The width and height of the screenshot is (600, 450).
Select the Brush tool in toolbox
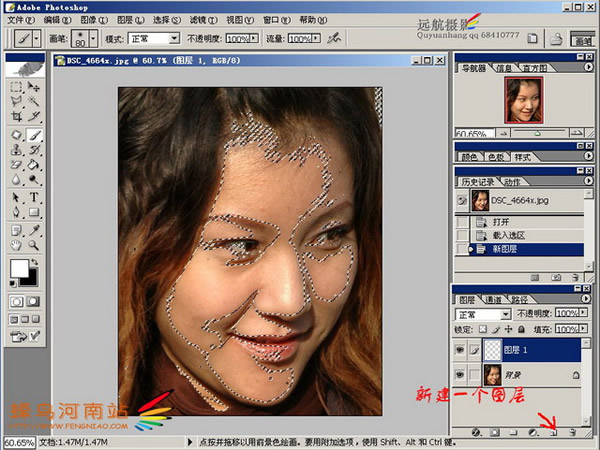click(x=34, y=135)
